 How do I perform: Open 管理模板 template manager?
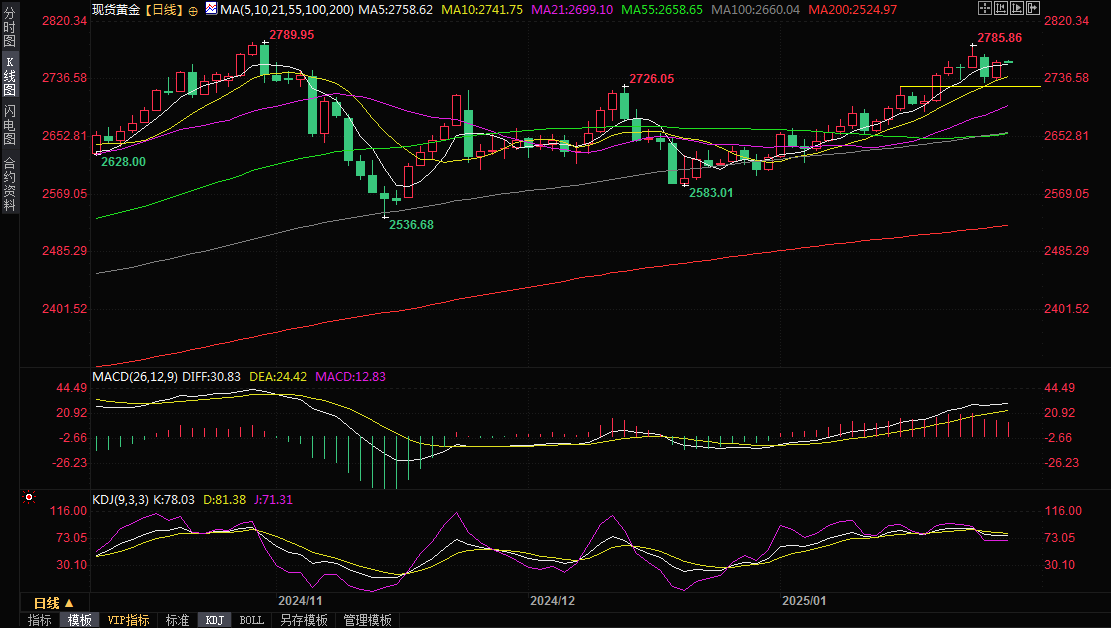tap(368, 620)
